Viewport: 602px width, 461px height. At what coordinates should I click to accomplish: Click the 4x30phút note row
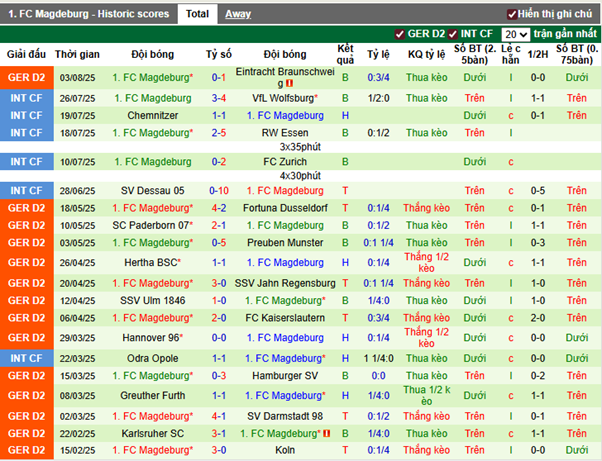[x=300, y=176]
